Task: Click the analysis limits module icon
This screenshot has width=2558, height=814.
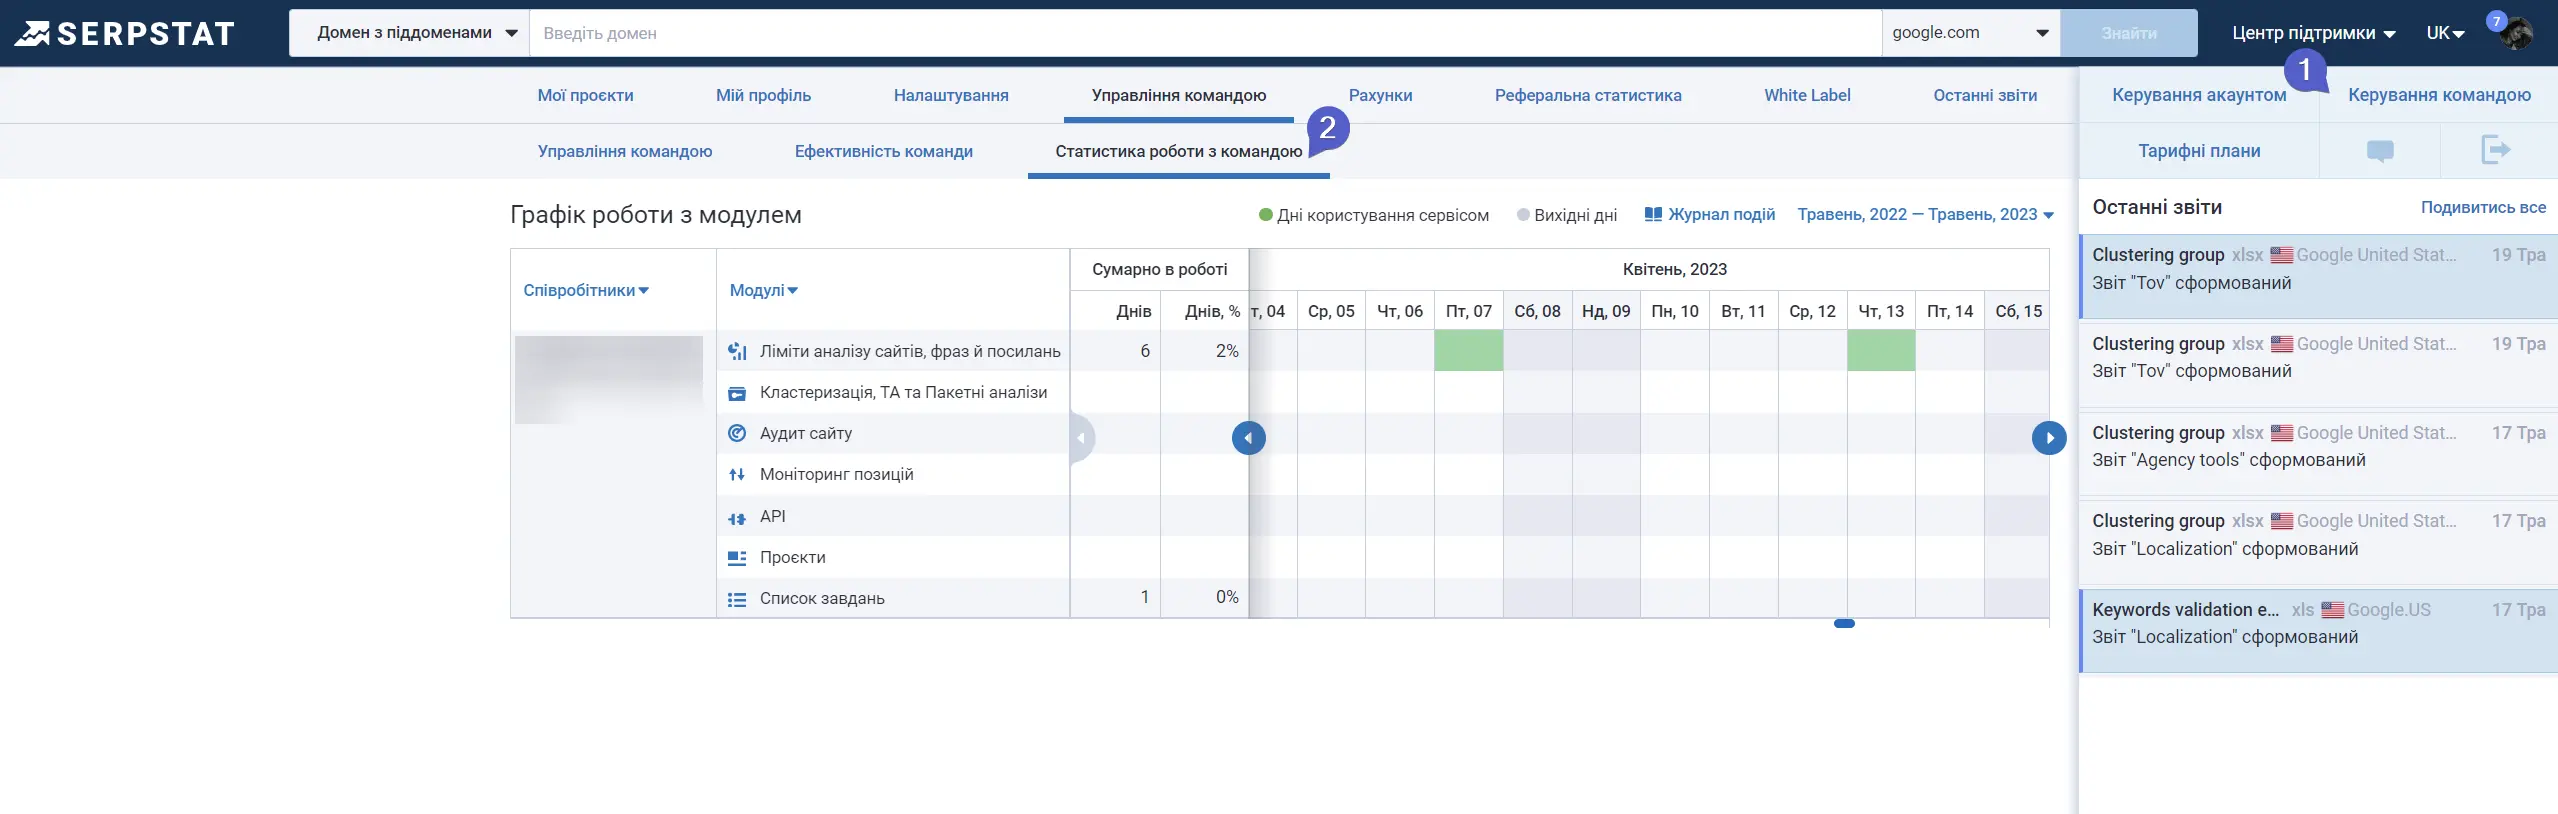Action: click(737, 351)
